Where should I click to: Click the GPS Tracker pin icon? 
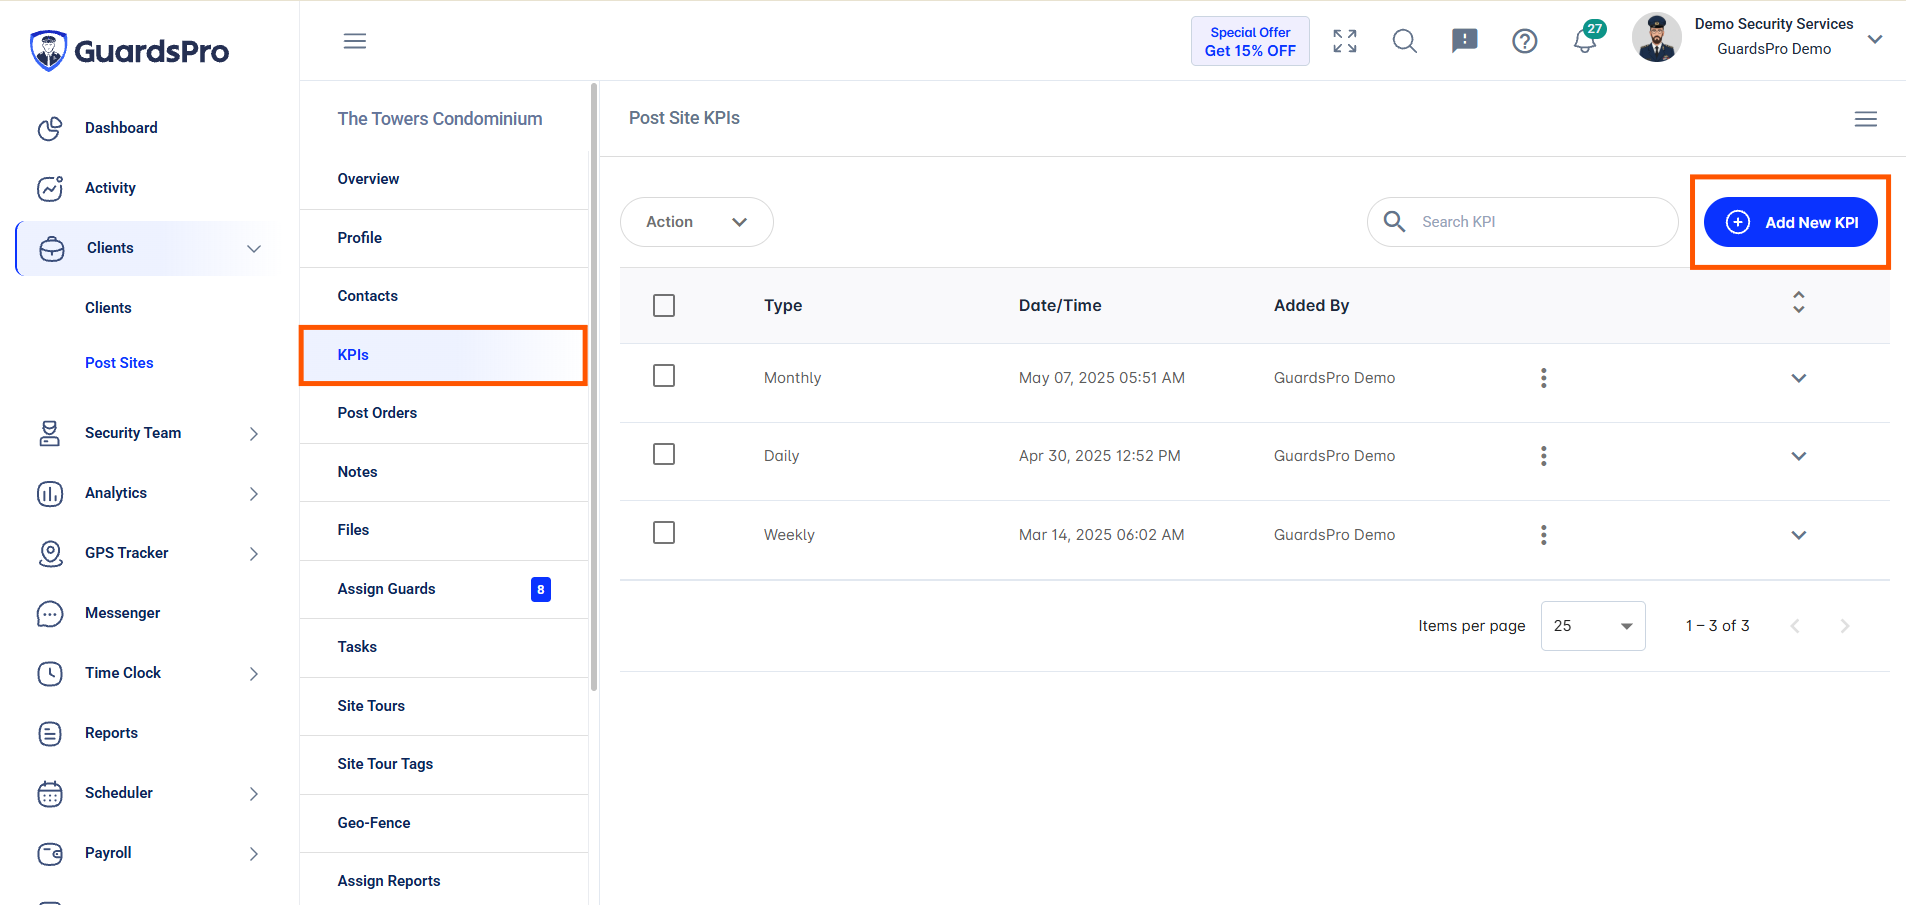coord(50,553)
